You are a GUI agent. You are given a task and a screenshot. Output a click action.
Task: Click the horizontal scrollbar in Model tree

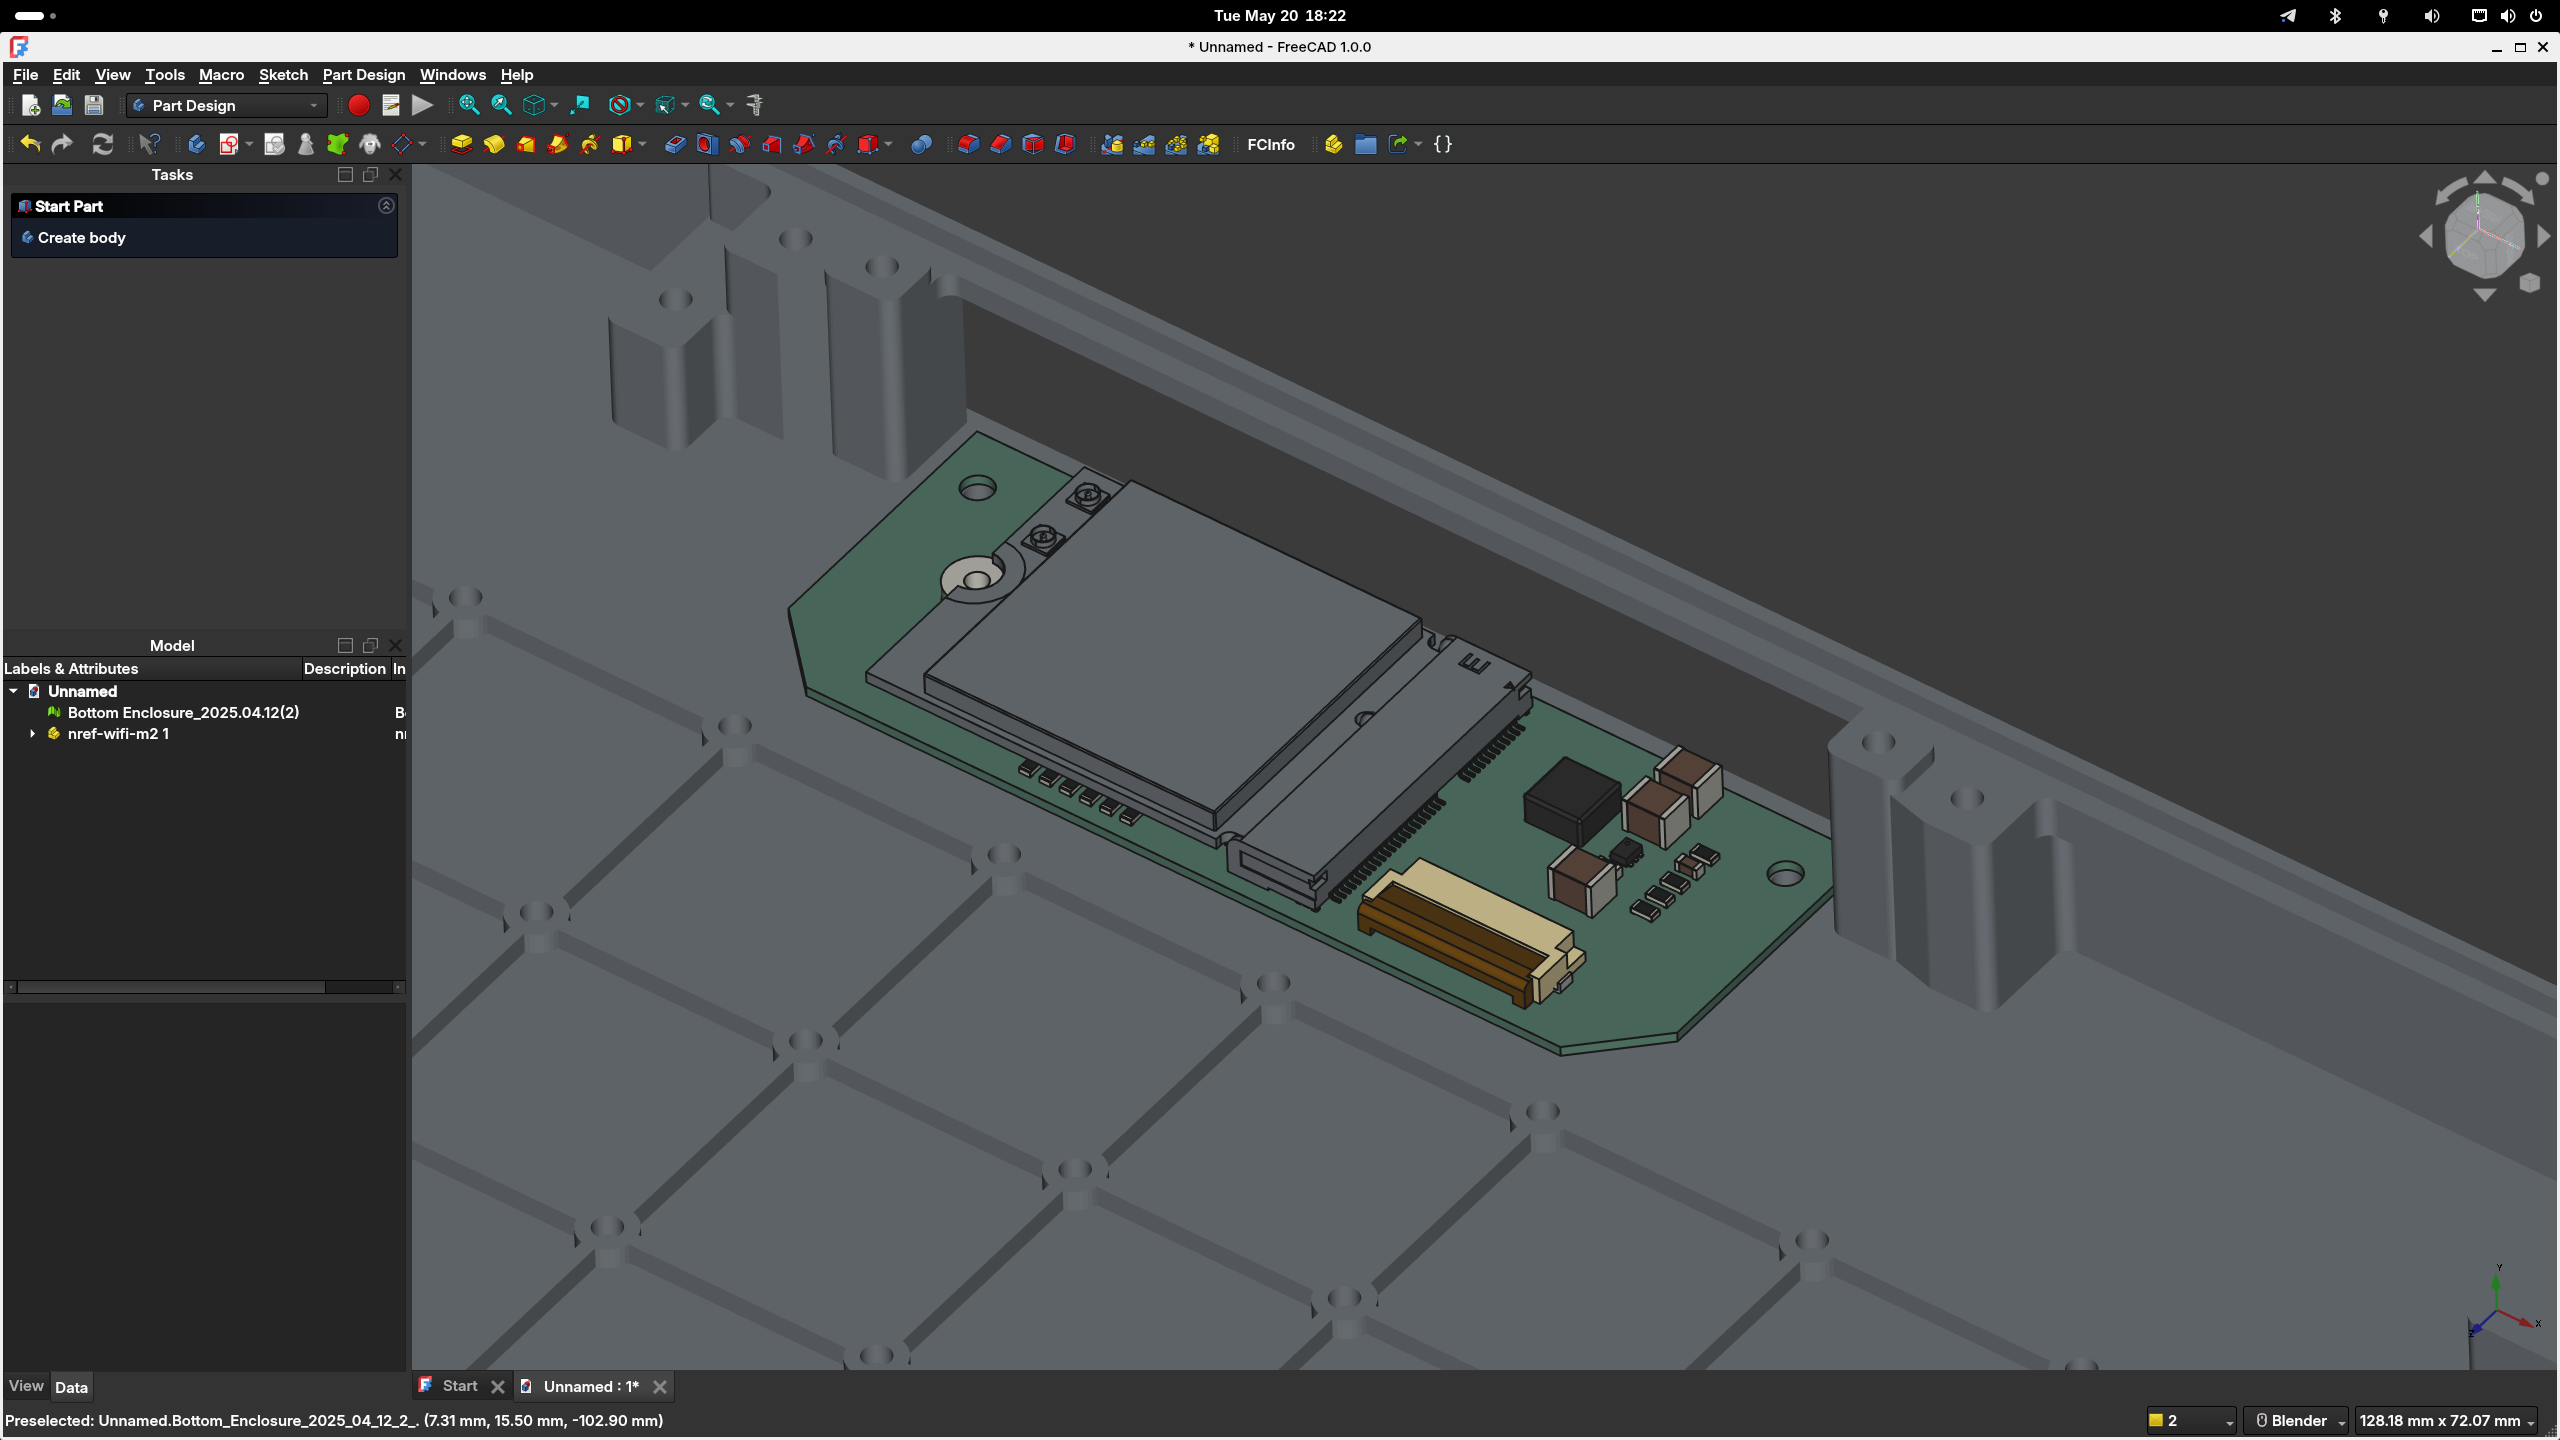point(170,987)
